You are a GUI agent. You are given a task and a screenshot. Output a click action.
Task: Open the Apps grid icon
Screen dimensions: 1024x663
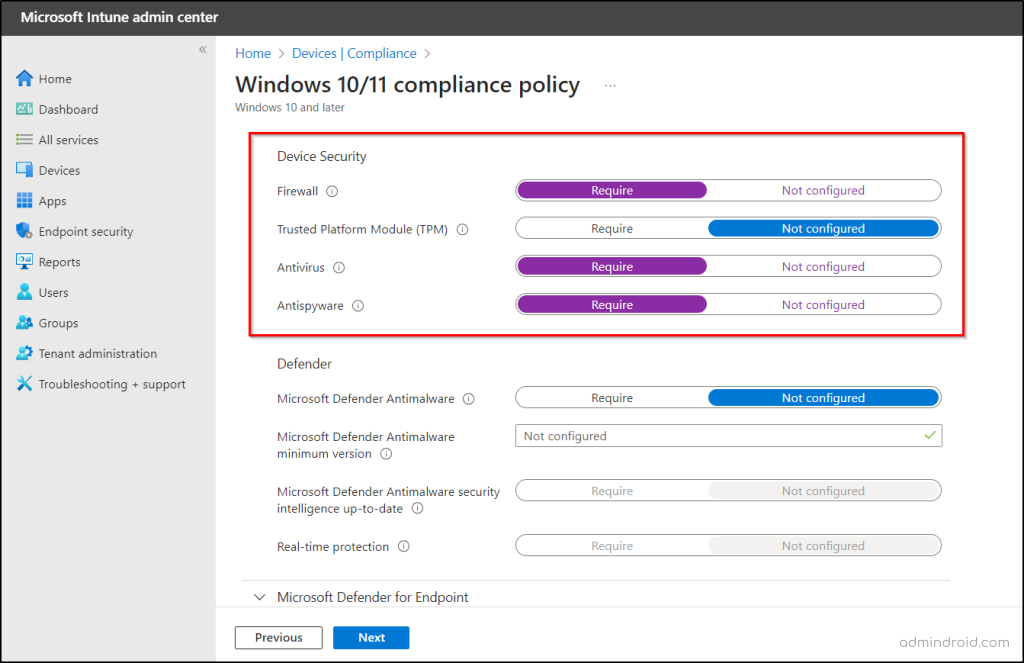(x=25, y=201)
